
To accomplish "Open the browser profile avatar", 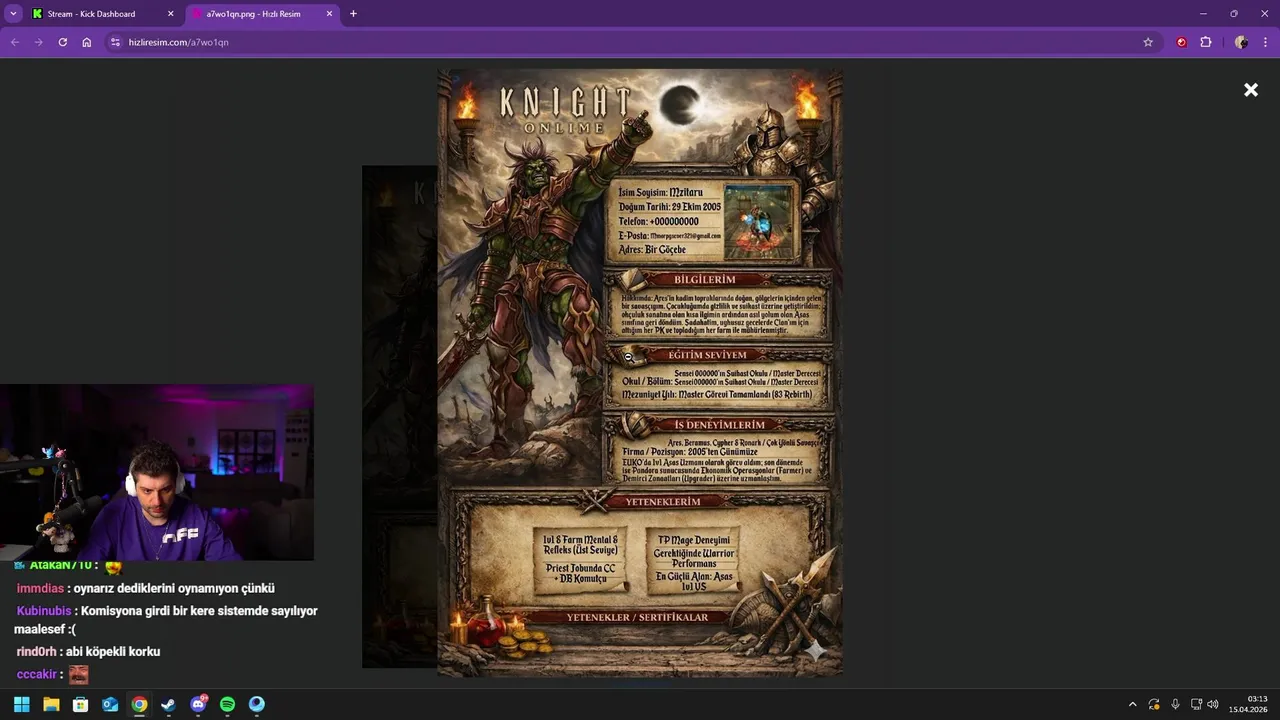I will coord(1241,42).
